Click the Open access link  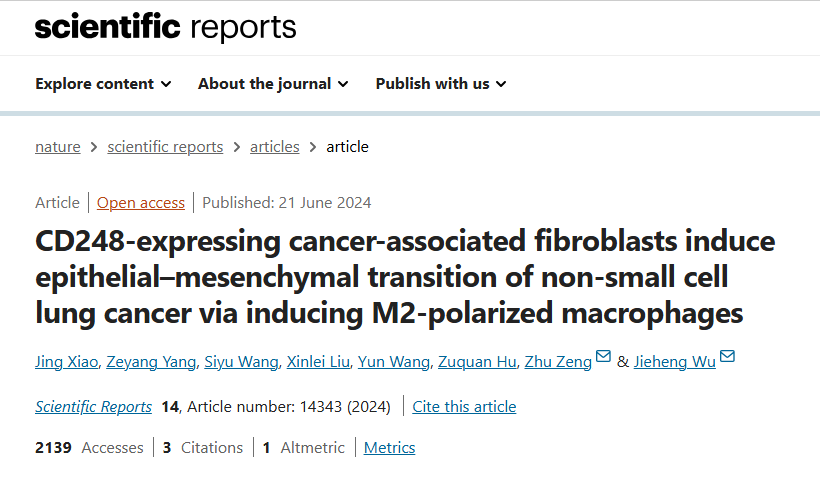click(141, 203)
